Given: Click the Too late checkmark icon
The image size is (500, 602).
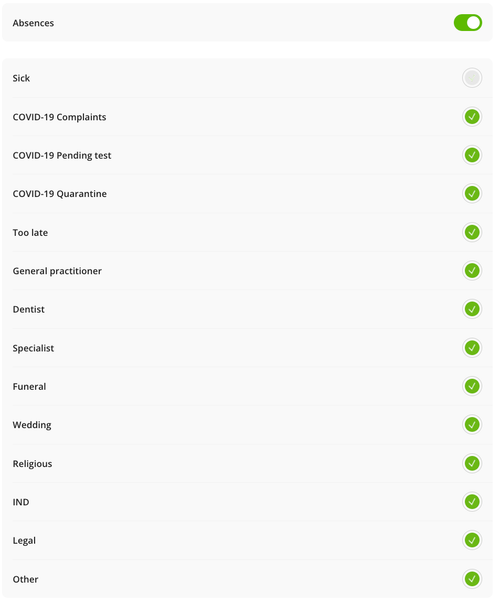Looking at the screenshot, I should pyautogui.click(x=472, y=232).
